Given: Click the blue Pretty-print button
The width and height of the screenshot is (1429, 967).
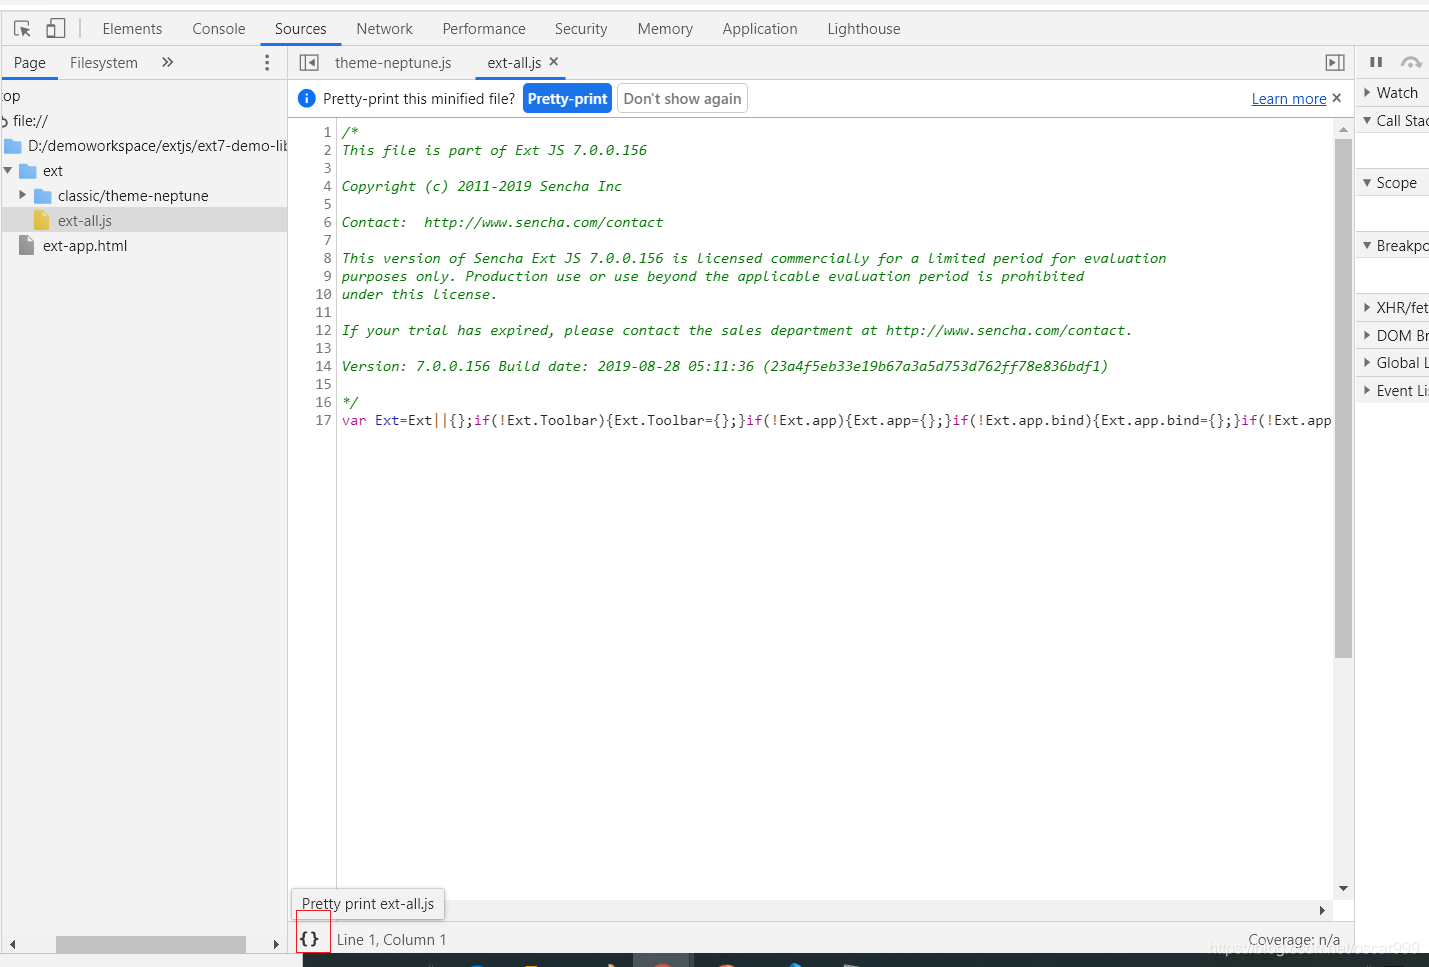Looking at the screenshot, I should tap(567, 99).
